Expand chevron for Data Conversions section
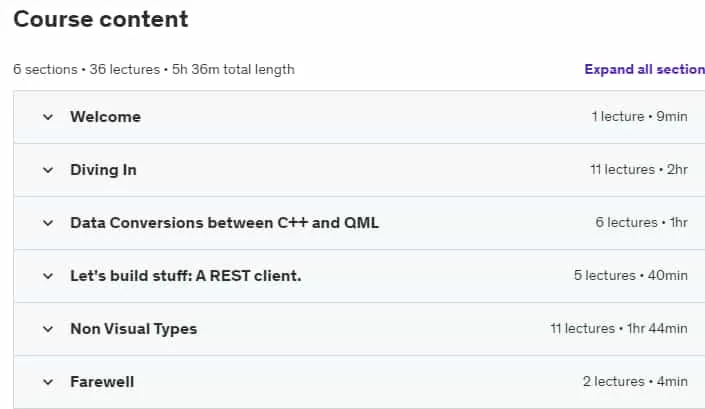The image size is (705, 409). pos(48,223)
